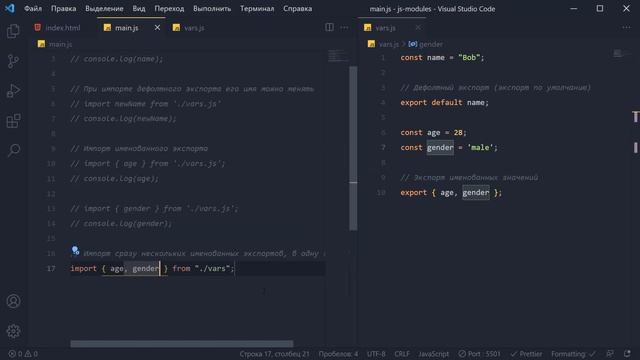The image size is (640, 360).
Task: Change language mode via JavaScript item
Action: 433,354
